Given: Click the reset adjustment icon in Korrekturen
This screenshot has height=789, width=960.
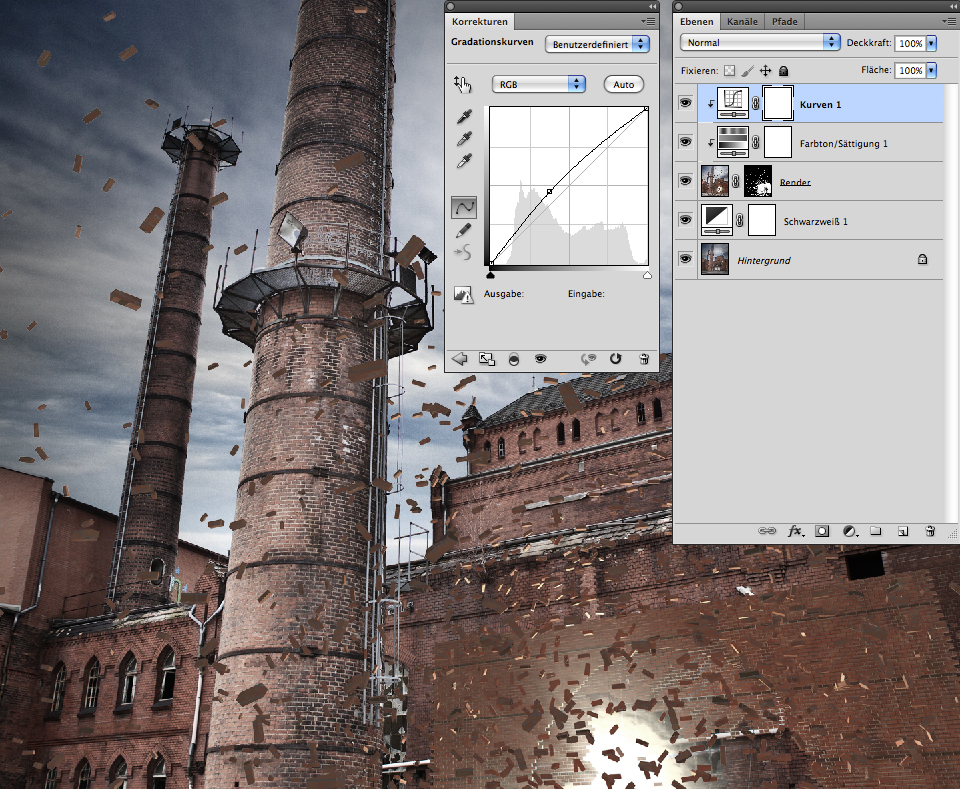Looking at the screenshot, I should click(616, 358).
